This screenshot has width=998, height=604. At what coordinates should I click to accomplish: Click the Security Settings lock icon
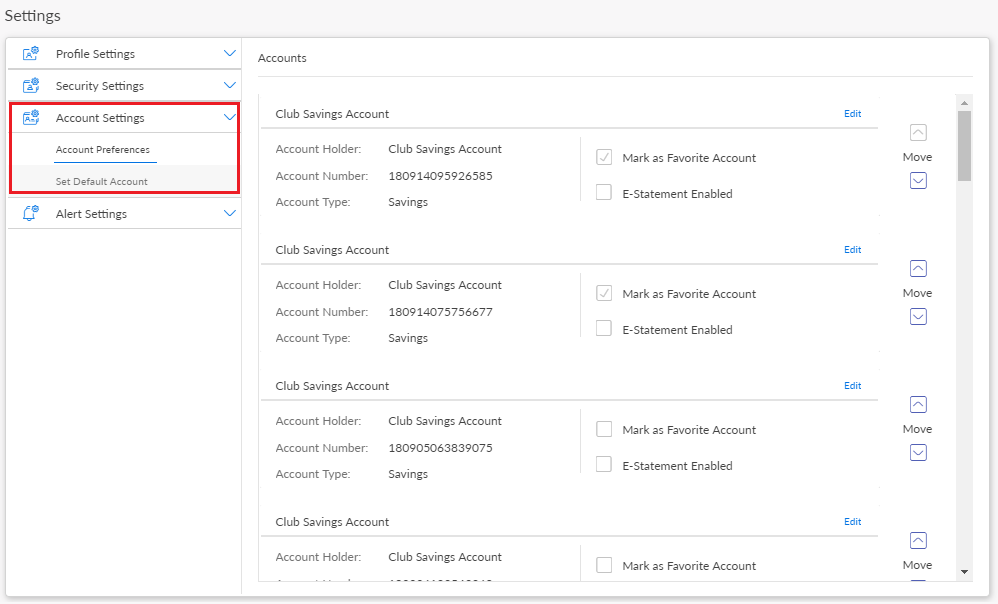click(x=30, y=86)
